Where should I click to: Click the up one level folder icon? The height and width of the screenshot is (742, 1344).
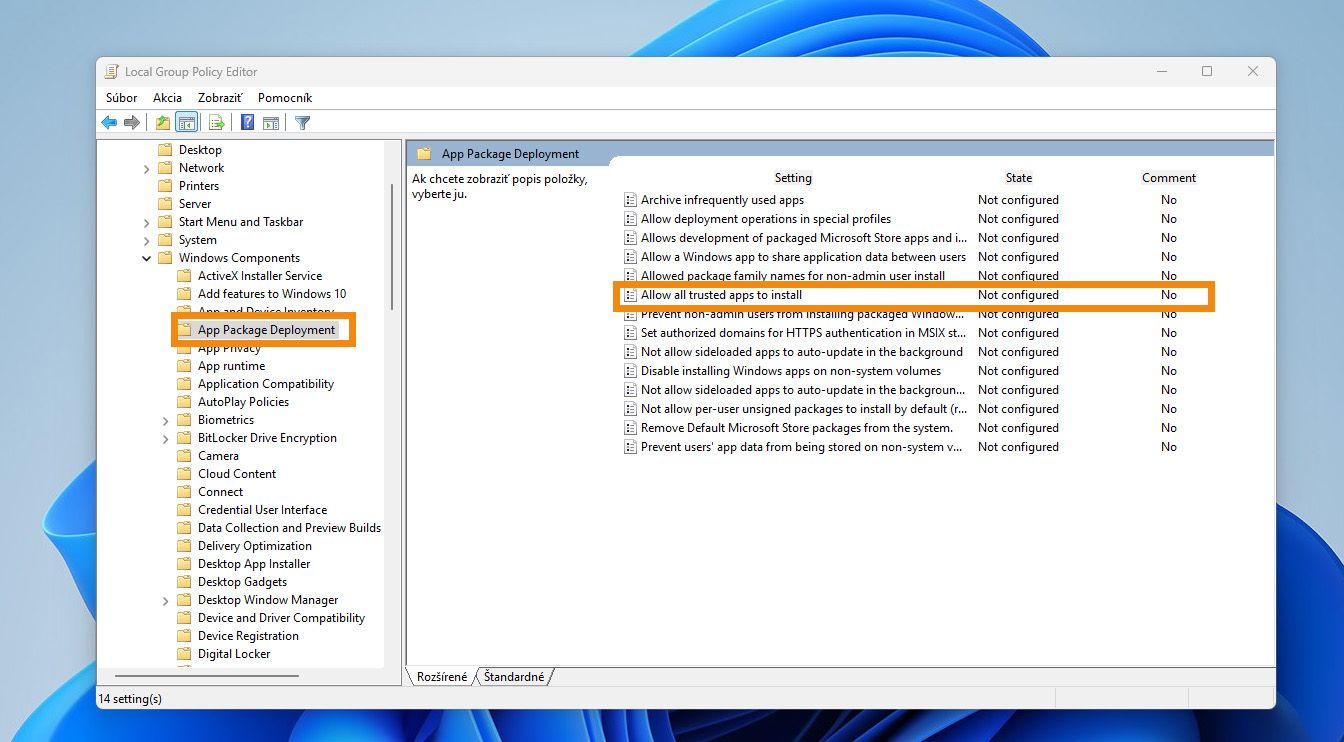[162, 123]
